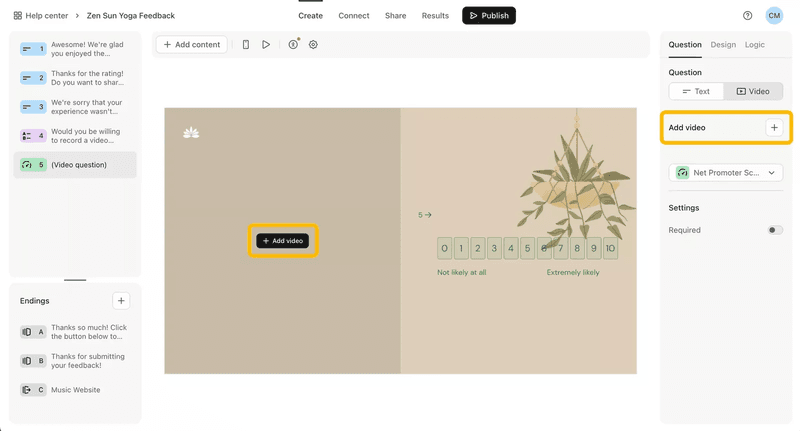Select the Video question option
Screen dimensions: 800x431
(x=754, y=91)
